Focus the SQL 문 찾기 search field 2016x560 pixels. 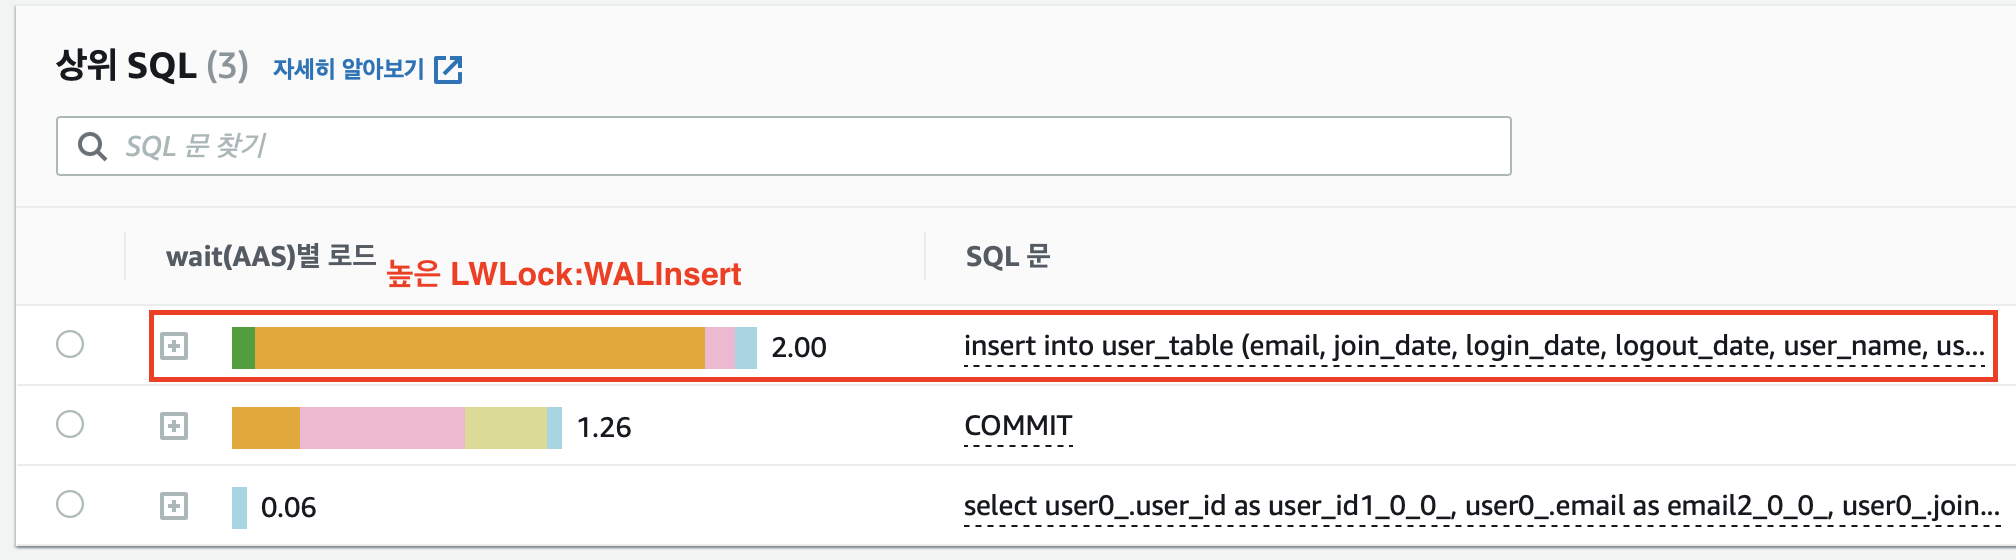[x=784, y=146]
